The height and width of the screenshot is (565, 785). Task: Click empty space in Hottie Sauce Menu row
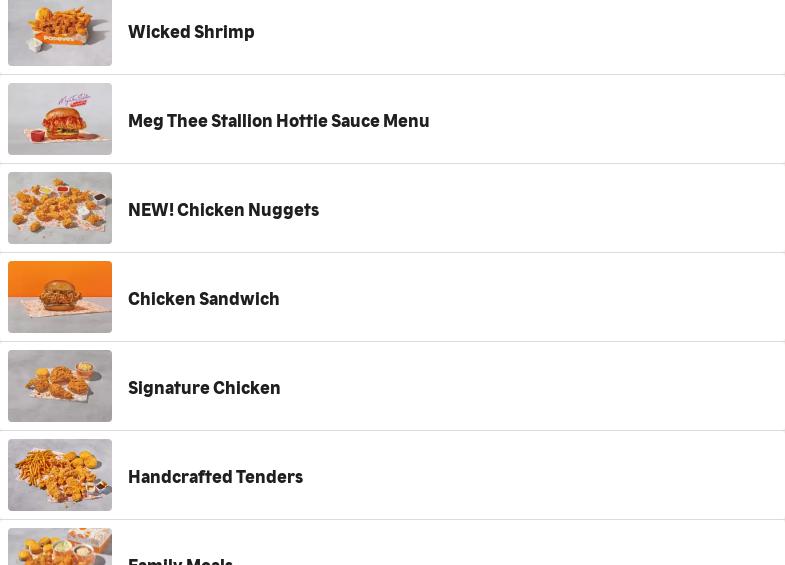(x=620, y=120)
